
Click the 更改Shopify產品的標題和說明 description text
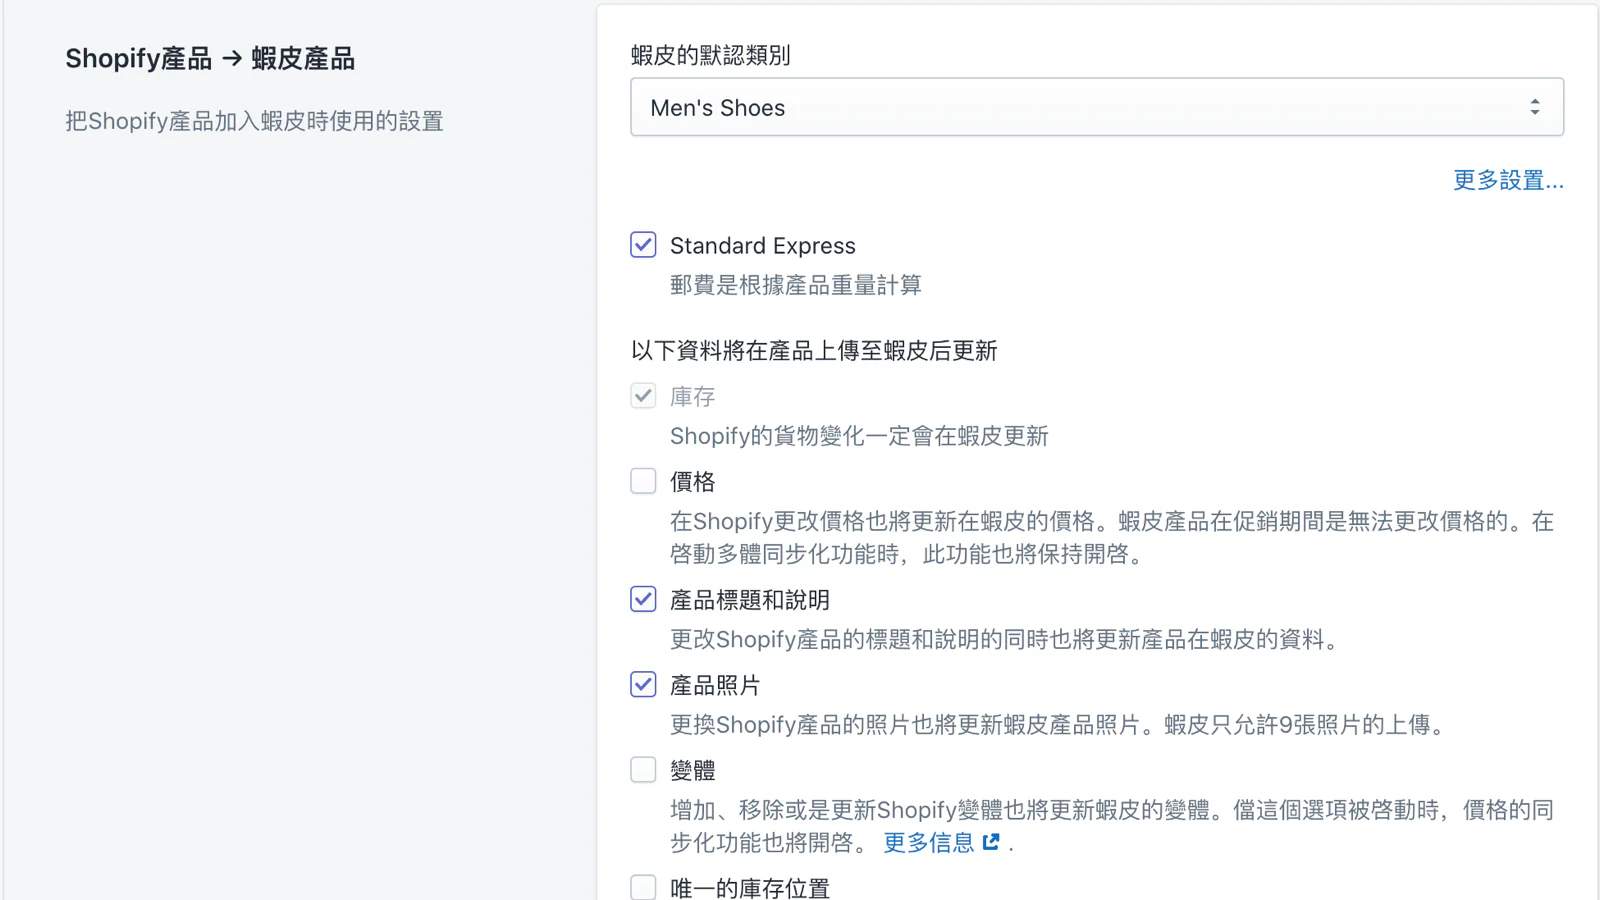(1007, 639)
